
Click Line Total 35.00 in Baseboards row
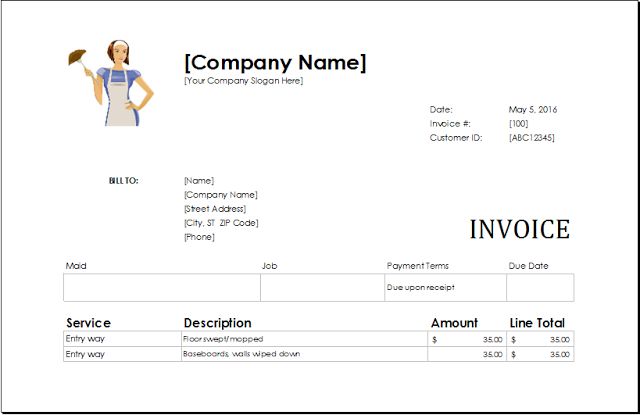click(x=540, y=354)
